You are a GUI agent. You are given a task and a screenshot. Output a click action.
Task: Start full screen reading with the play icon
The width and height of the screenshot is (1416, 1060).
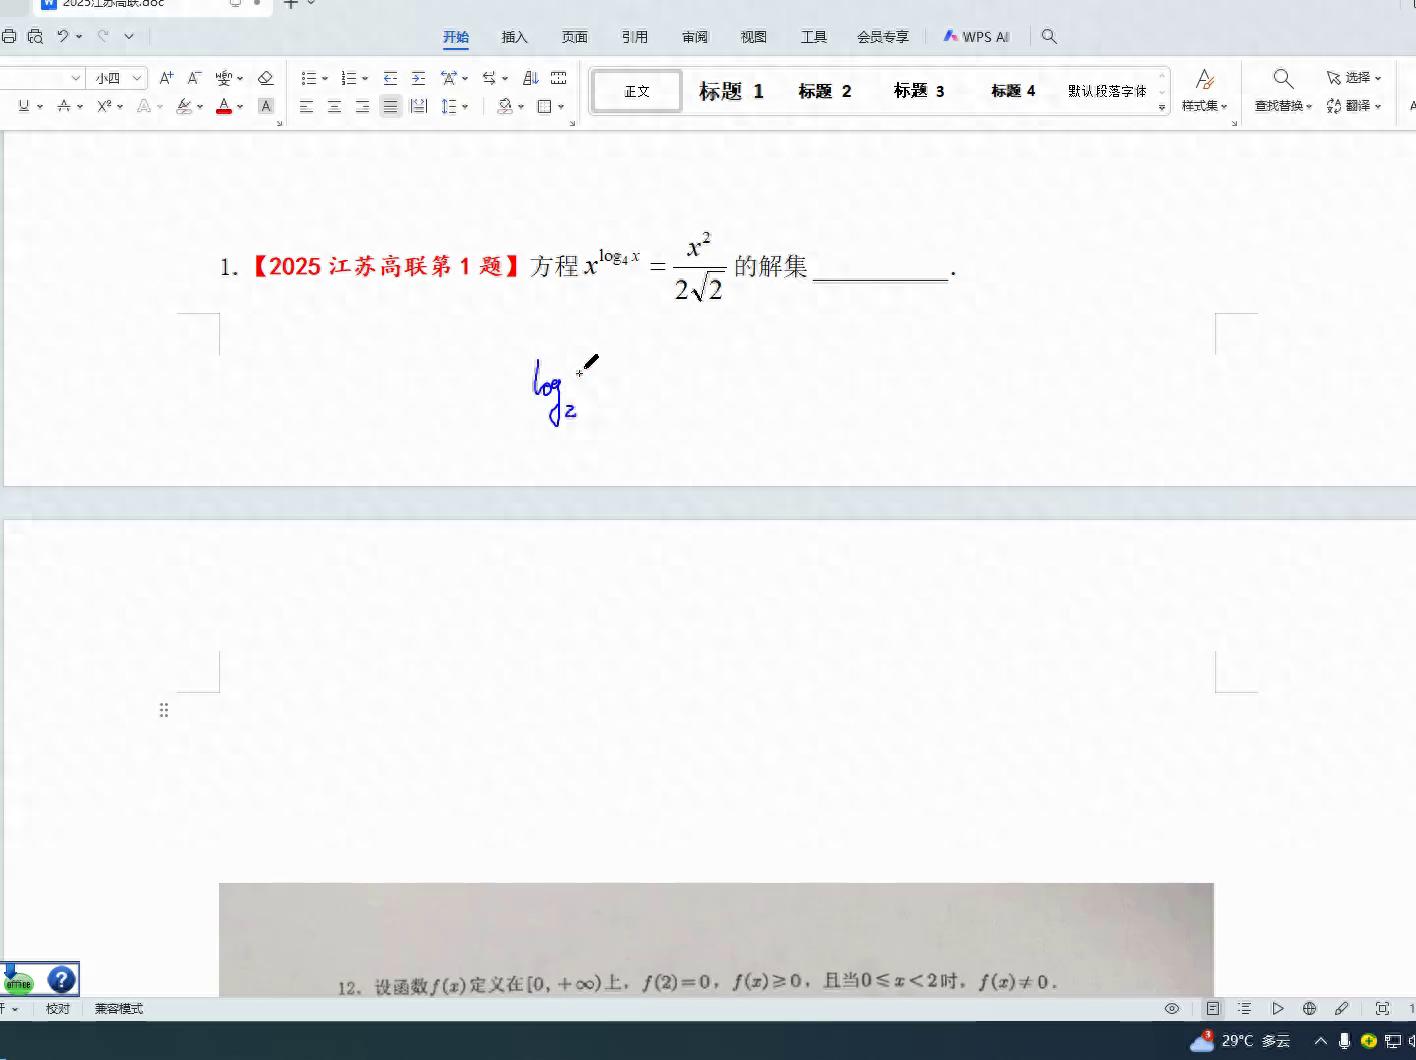click(1277, 1008)
